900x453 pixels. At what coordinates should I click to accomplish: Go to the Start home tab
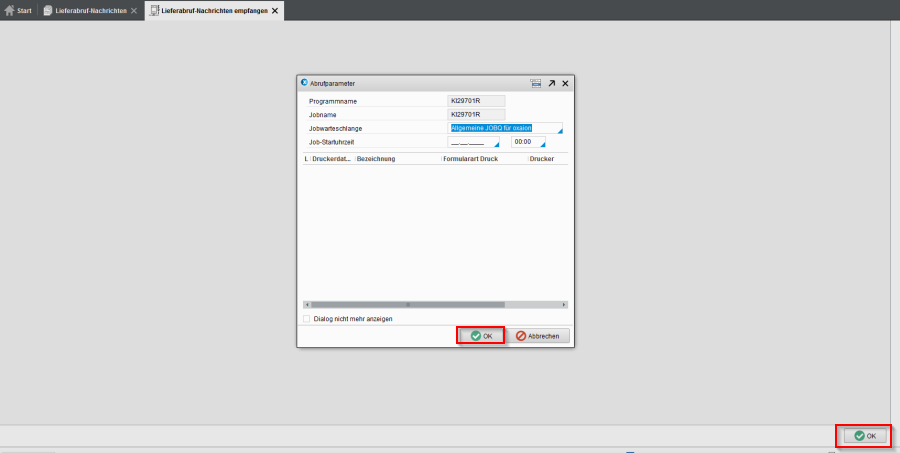[x=19, y=10]
